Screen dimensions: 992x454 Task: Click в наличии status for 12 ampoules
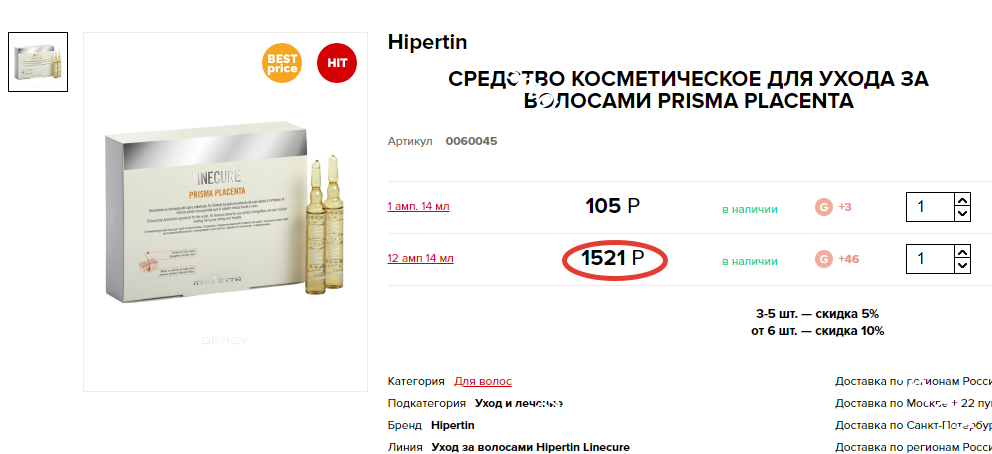750,261
